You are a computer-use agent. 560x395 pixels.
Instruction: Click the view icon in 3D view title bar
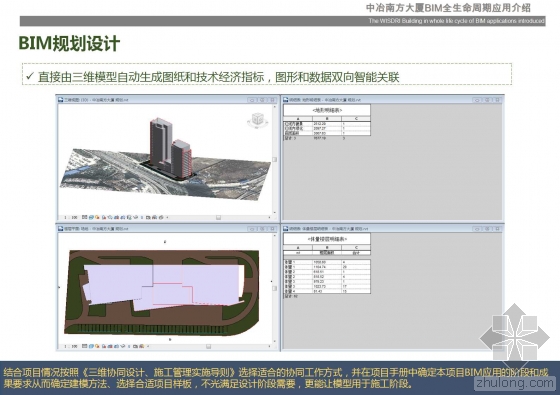coord(61,100)
